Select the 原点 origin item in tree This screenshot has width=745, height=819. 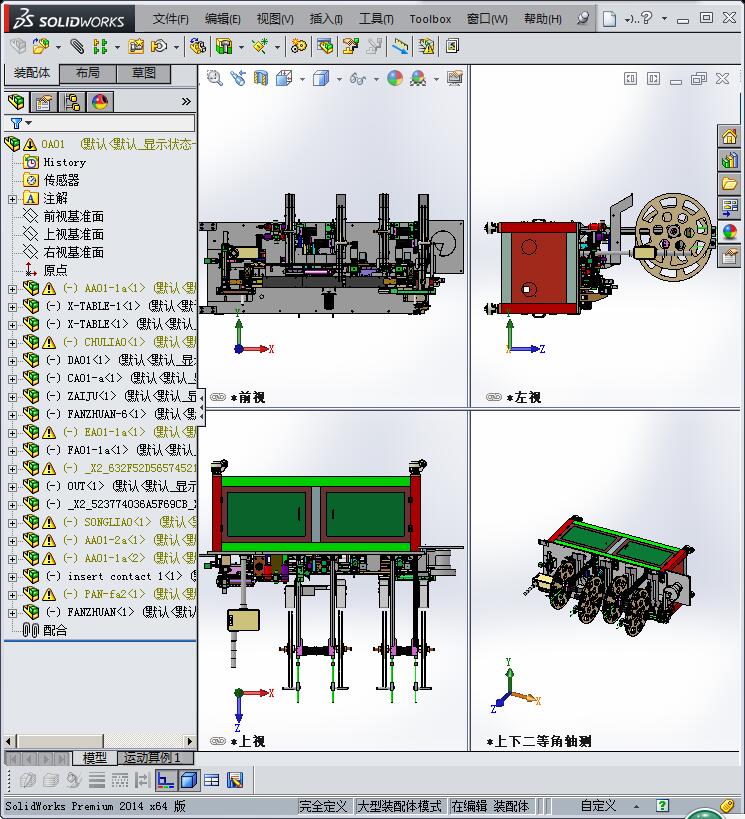point(55,271)
